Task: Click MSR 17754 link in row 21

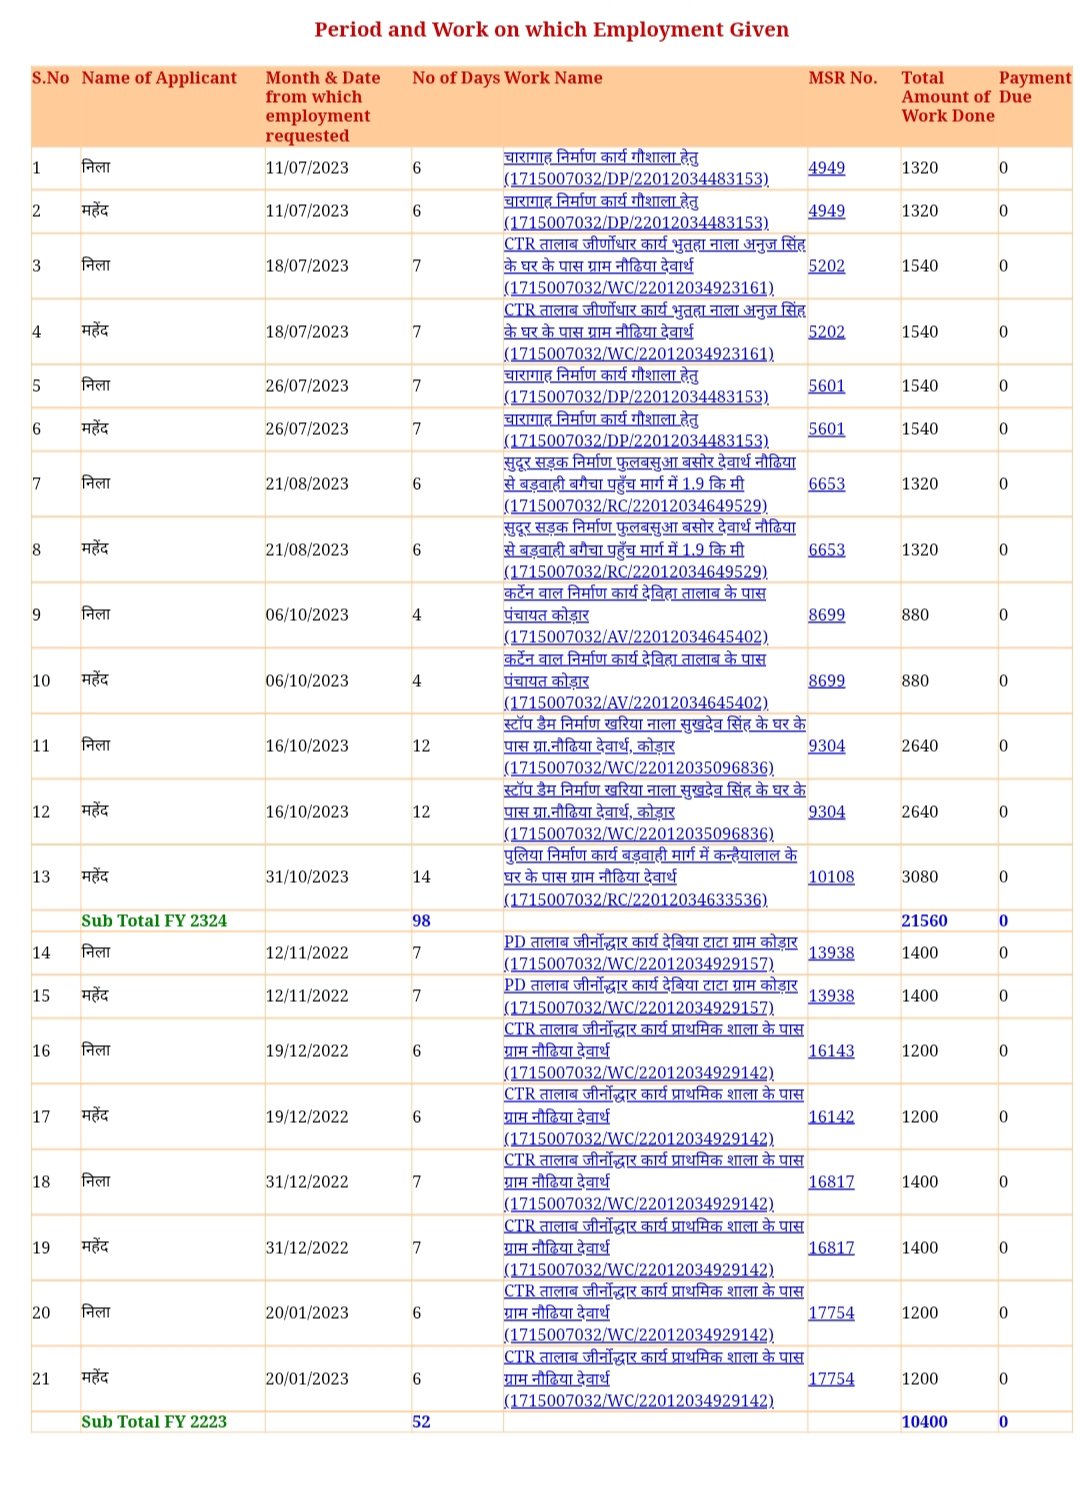Action: point(831,1379)
